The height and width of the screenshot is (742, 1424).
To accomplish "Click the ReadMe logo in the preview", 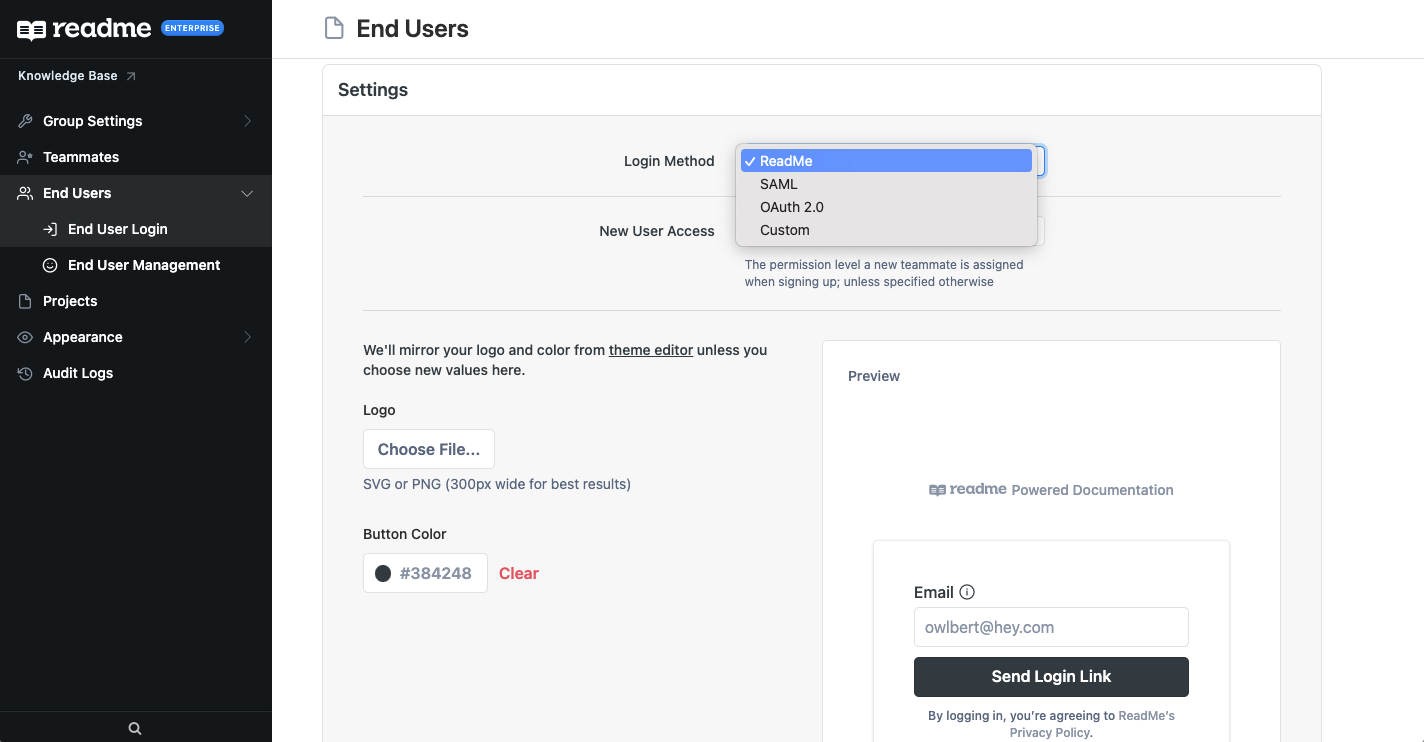I will coord(967,490).
